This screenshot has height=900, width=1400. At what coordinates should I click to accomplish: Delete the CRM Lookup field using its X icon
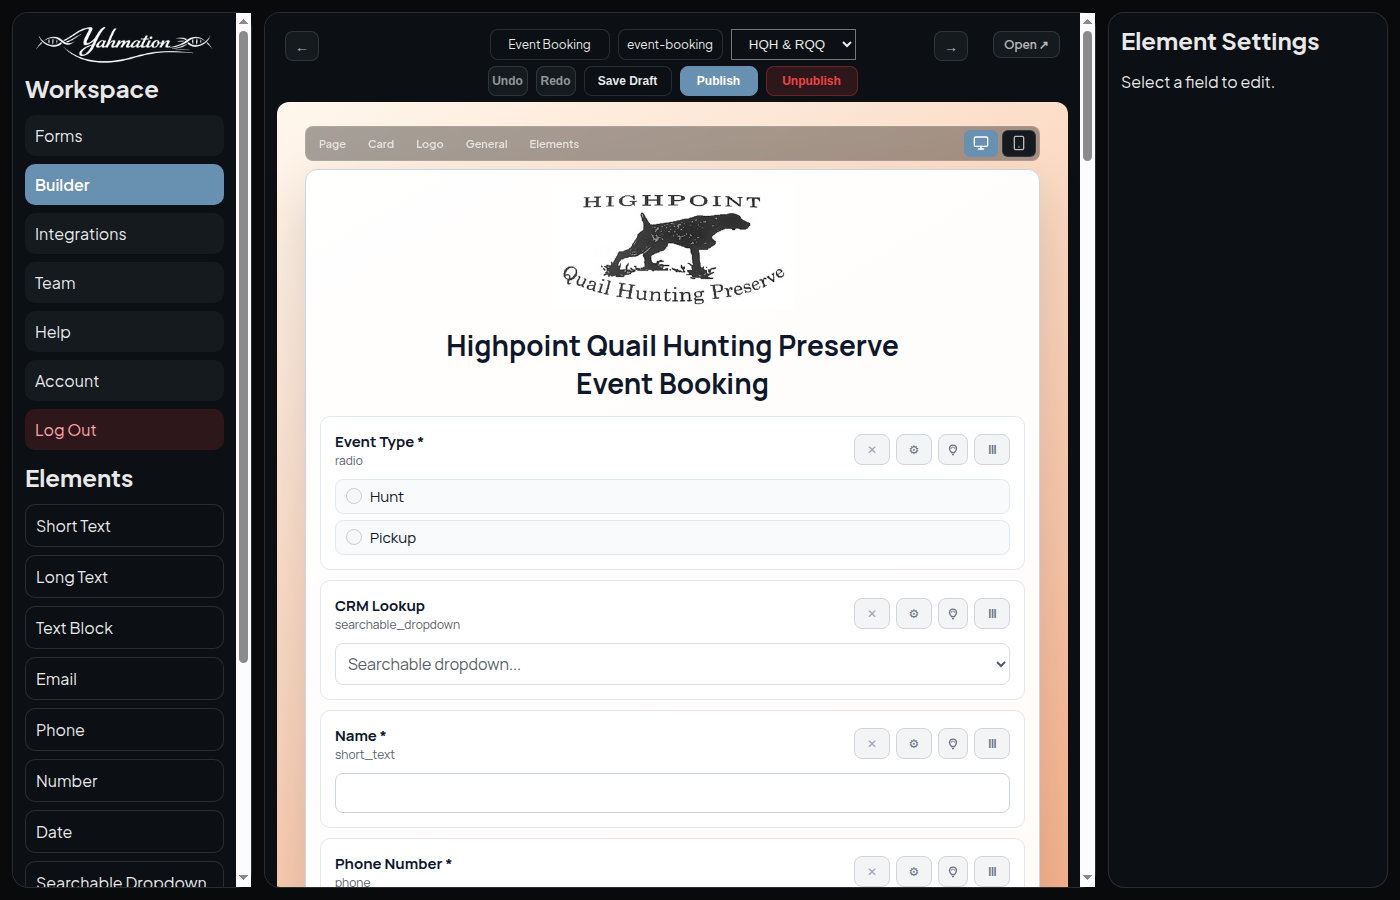click(x=872, y=614)
